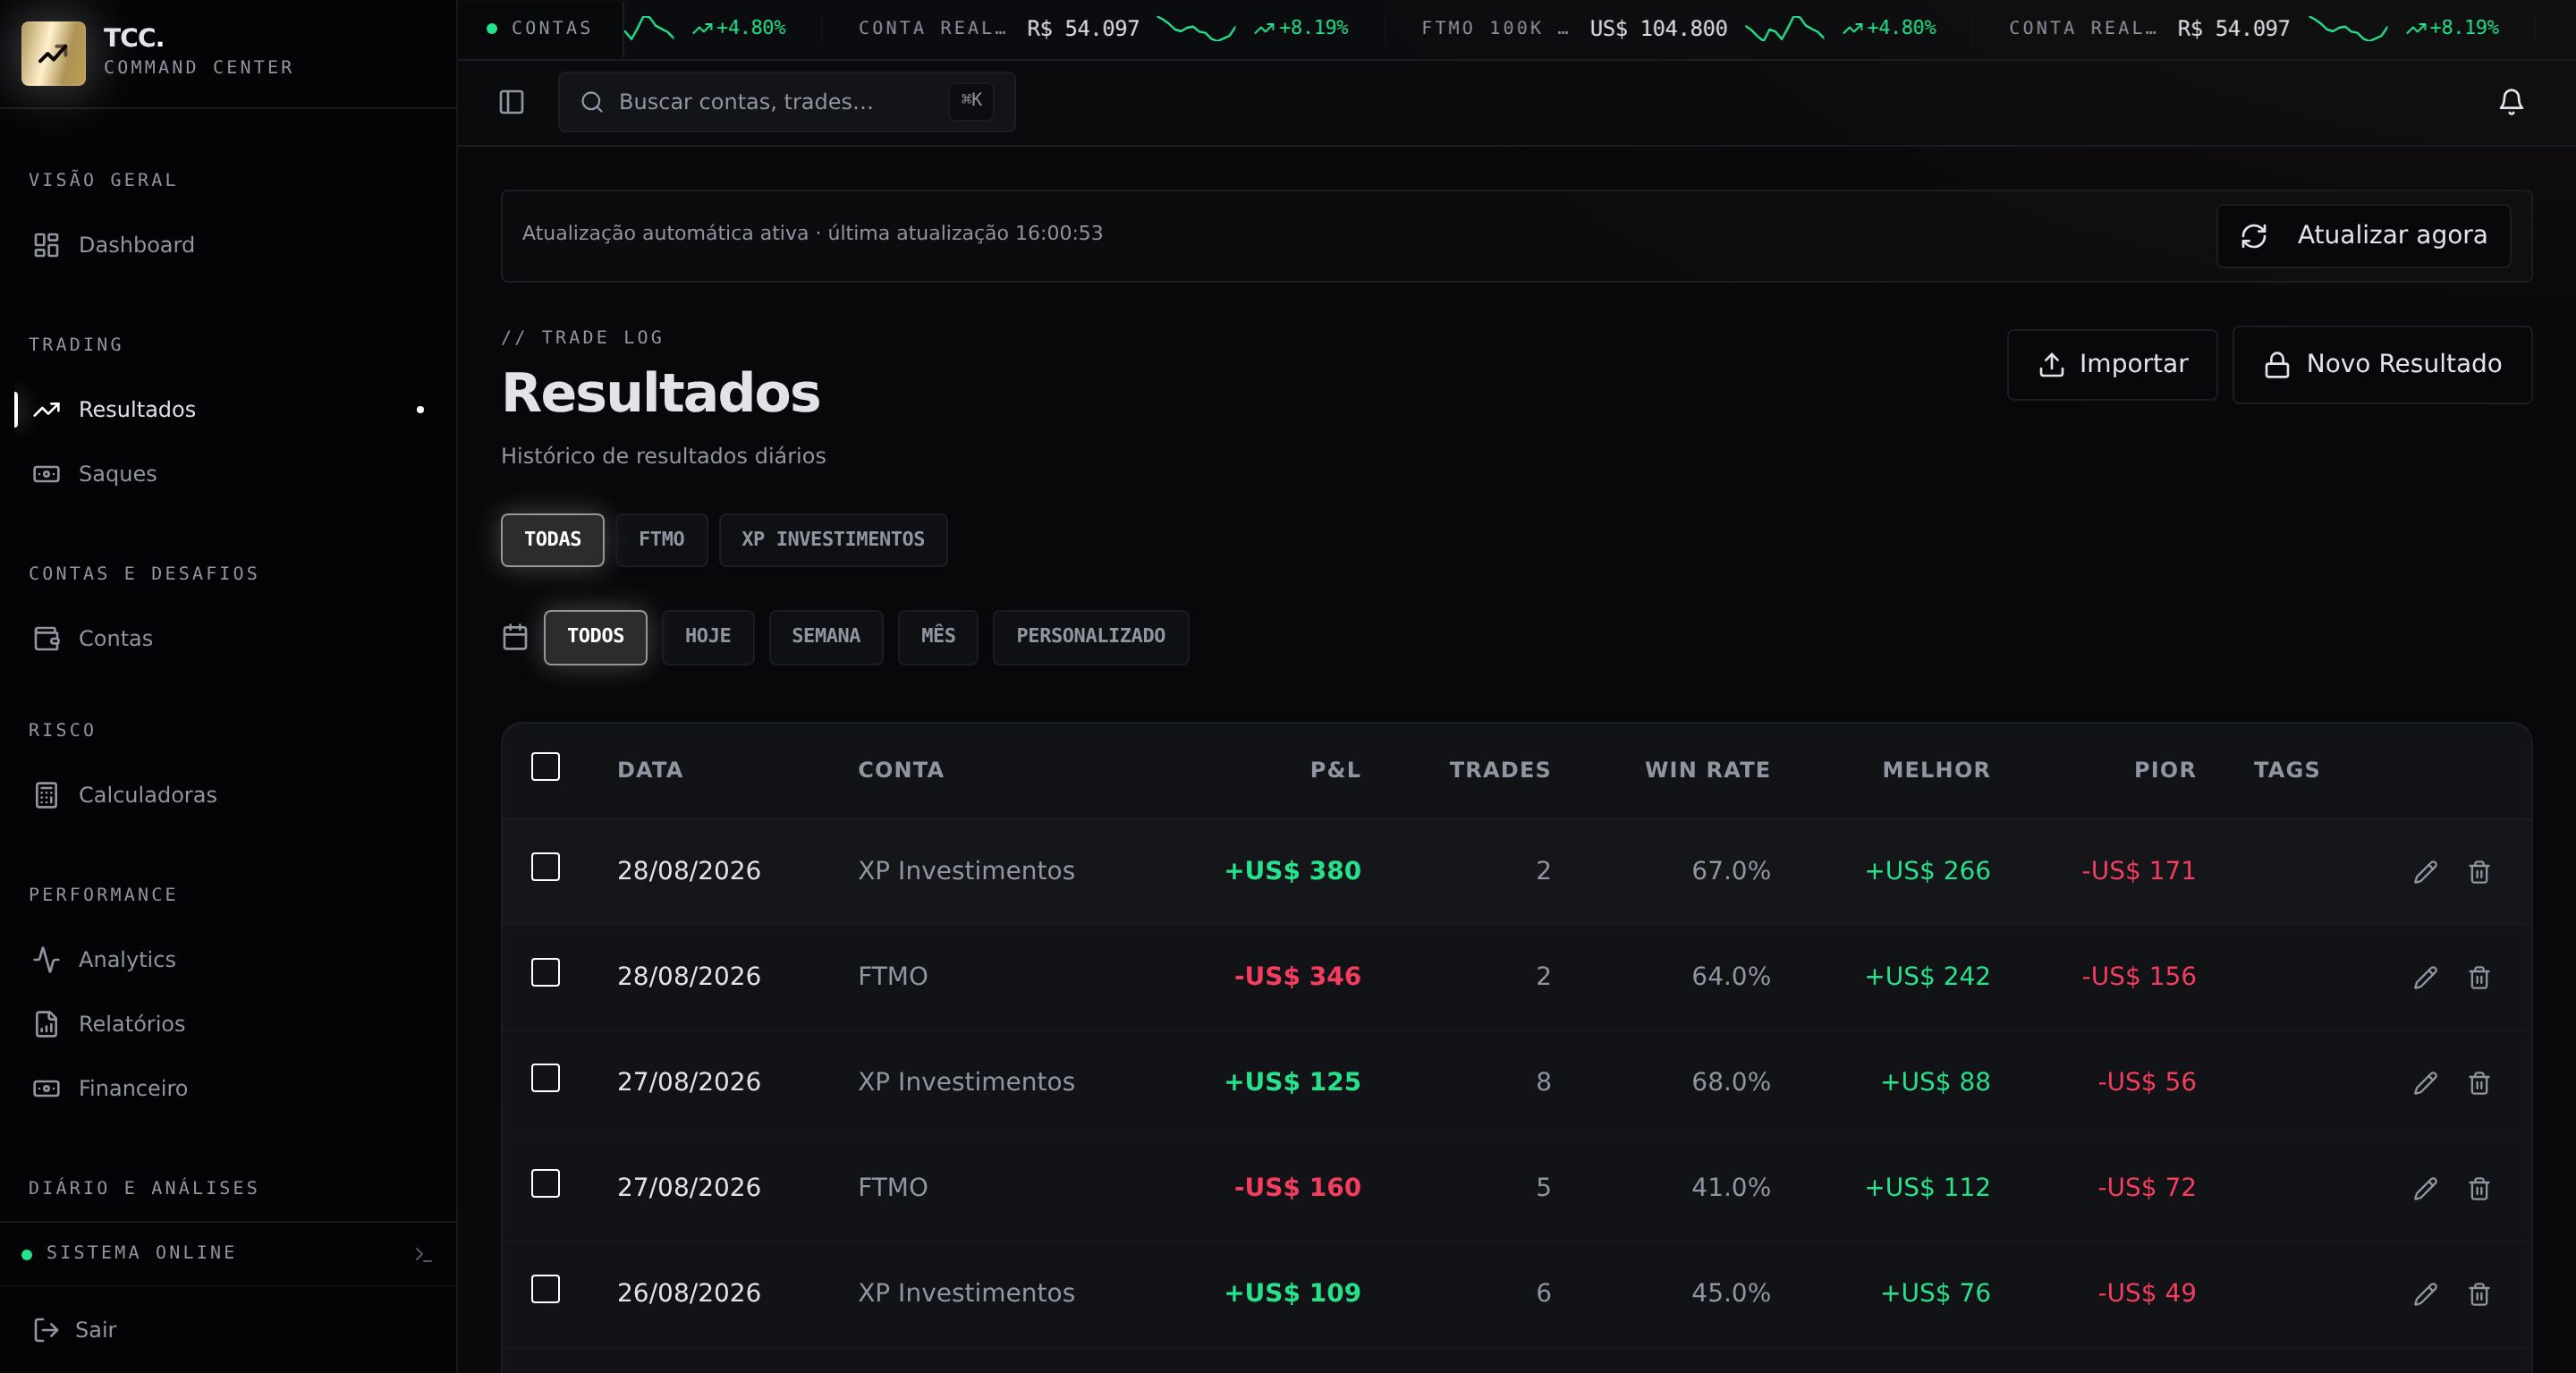Edit the 26/08/2026 XP Investimentos row
Viewport: 2576px width, 1373px height.
tap(2424, 1294)
